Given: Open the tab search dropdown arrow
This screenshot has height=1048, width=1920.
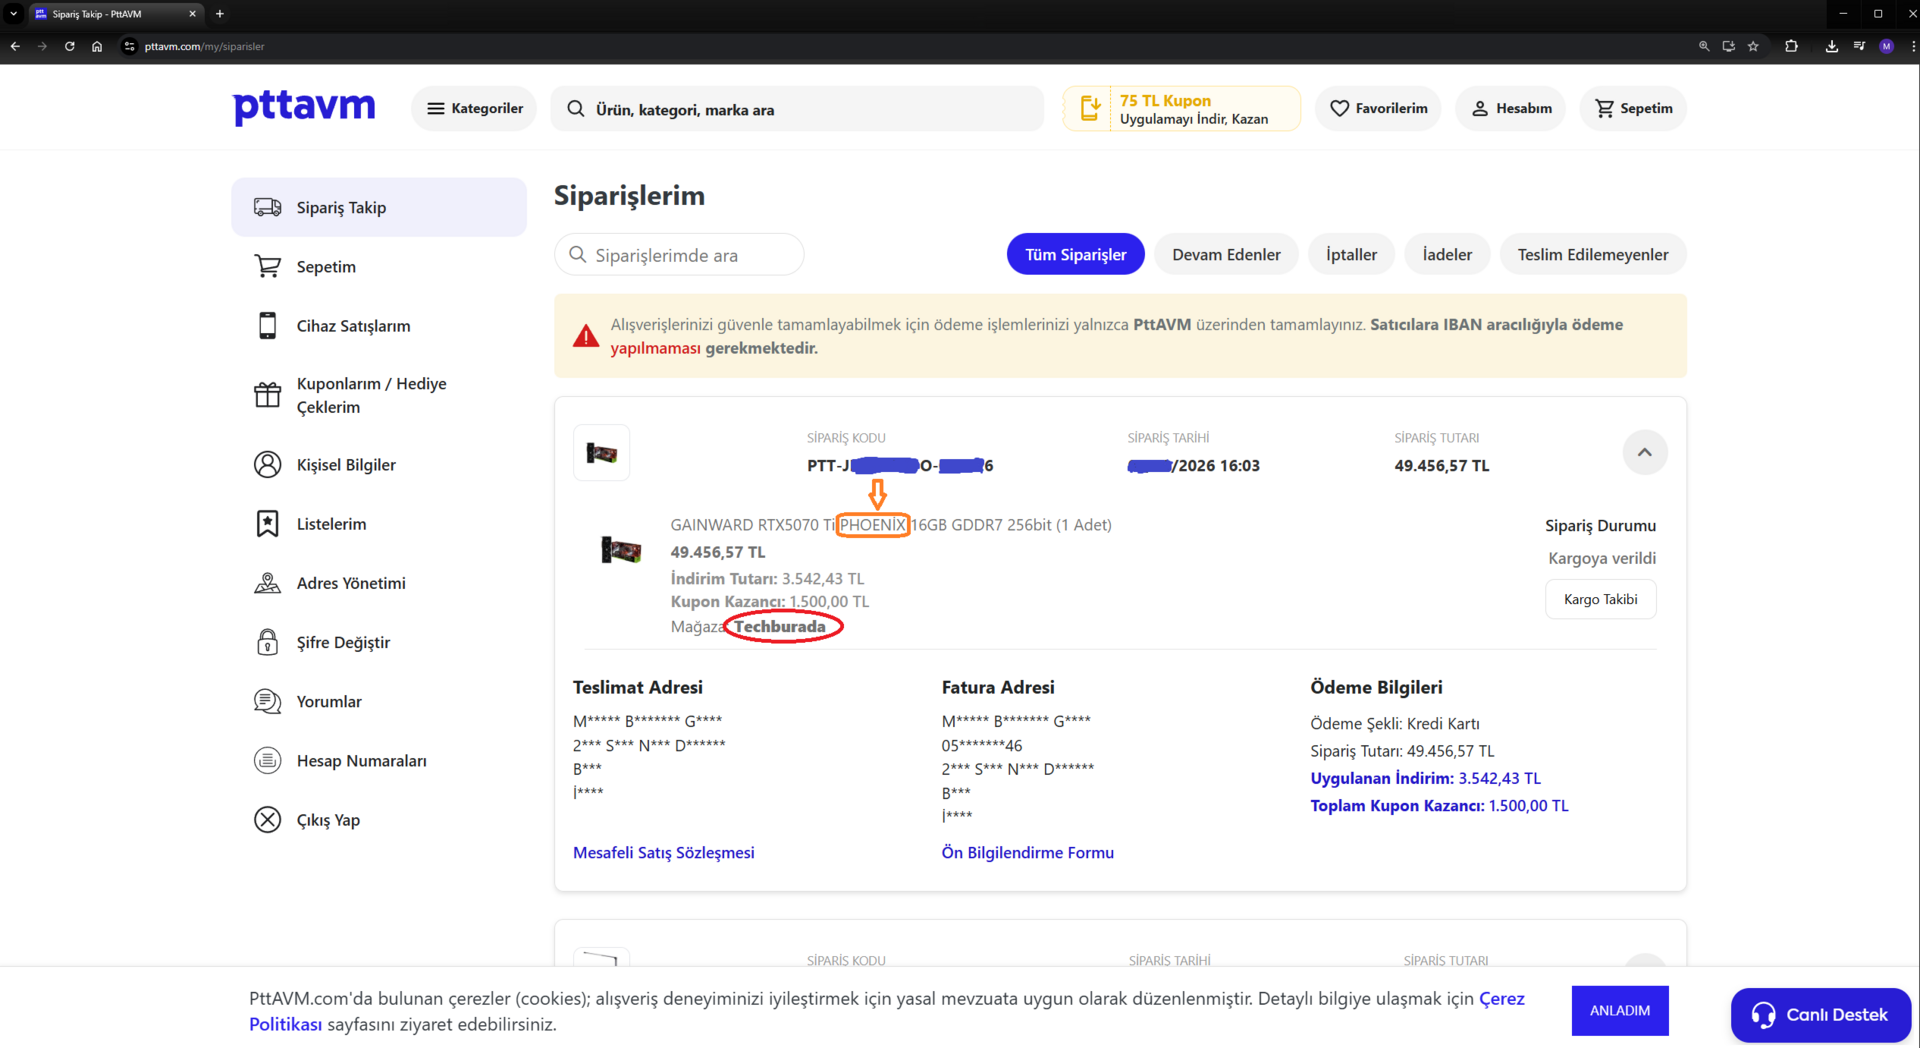Looking at the screenshot, I should point(14,14).
